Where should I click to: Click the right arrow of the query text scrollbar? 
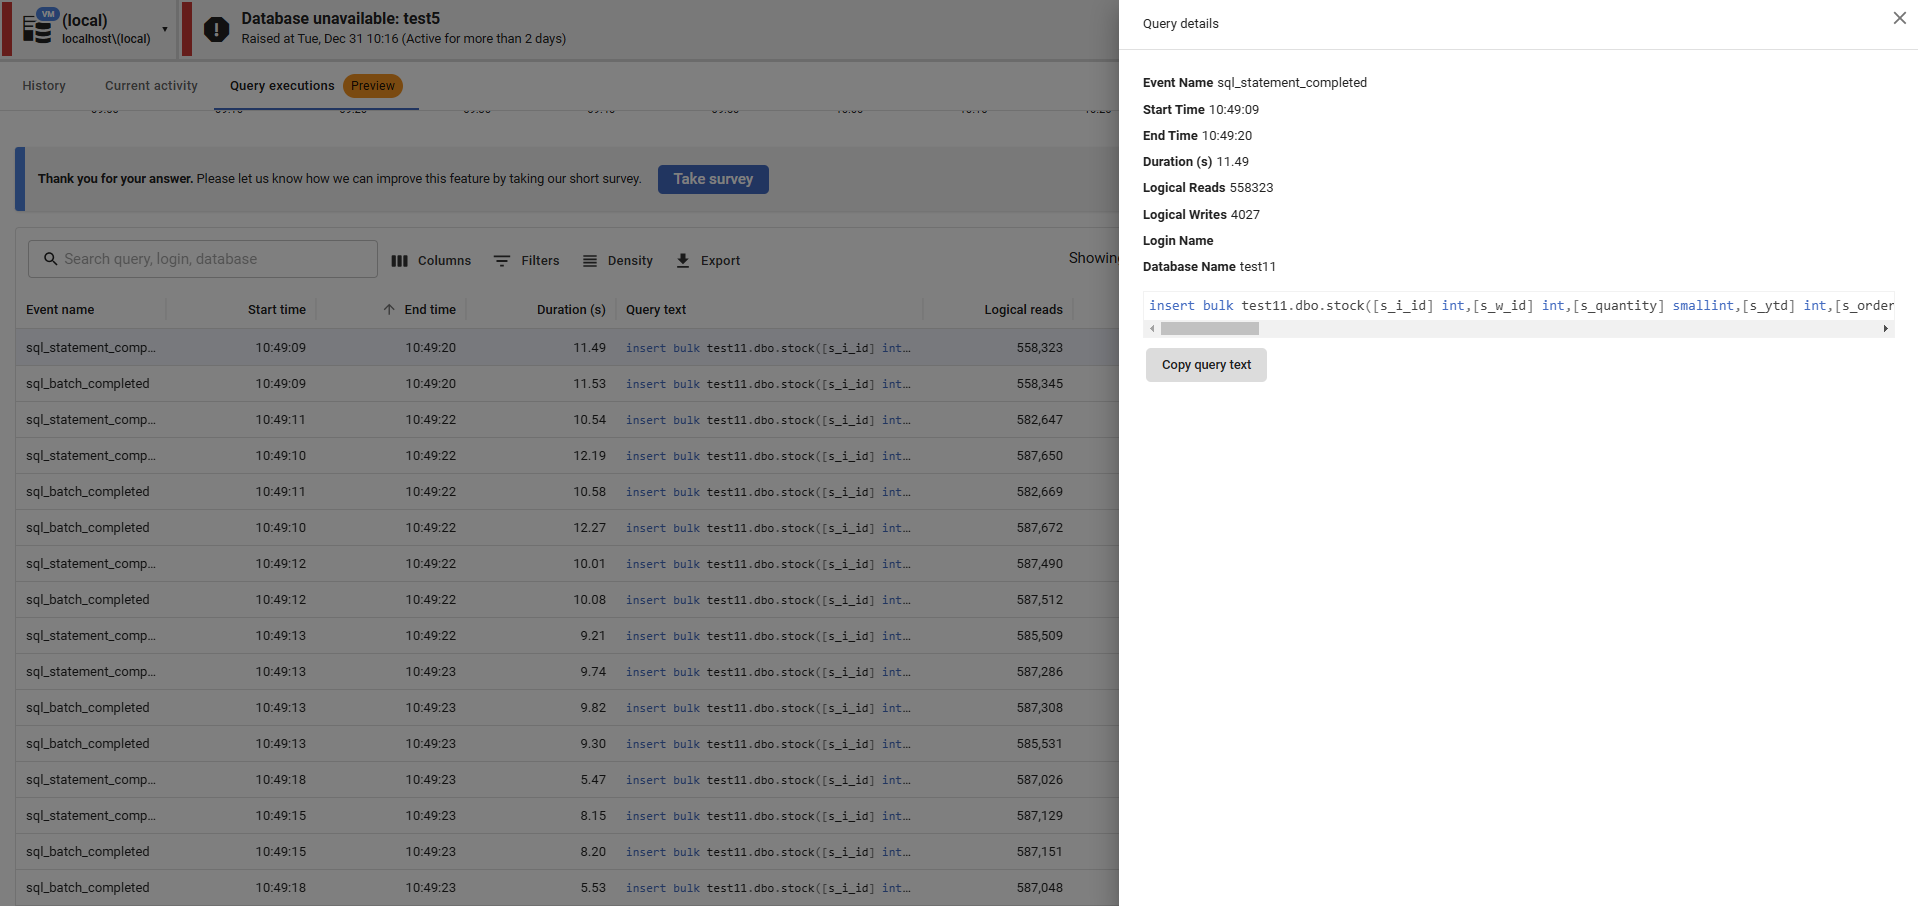click(x=1884, y=328)
